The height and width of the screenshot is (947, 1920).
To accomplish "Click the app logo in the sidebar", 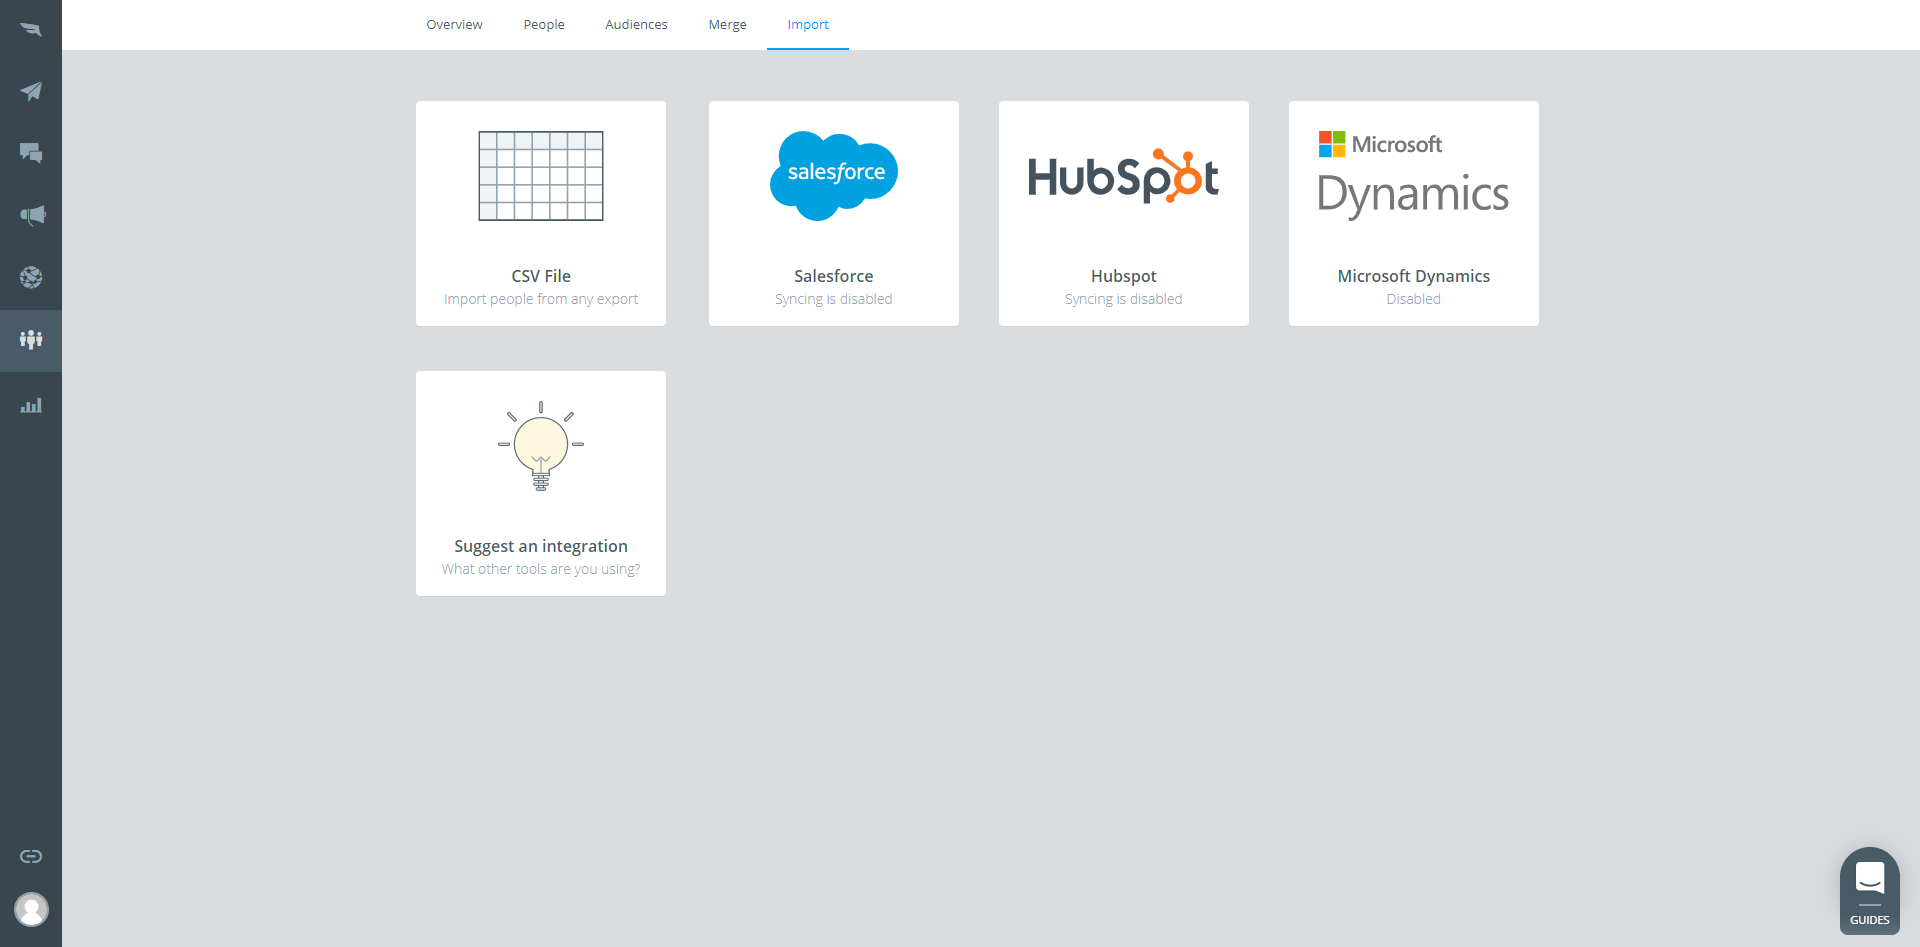I will (x=31, y=30).
